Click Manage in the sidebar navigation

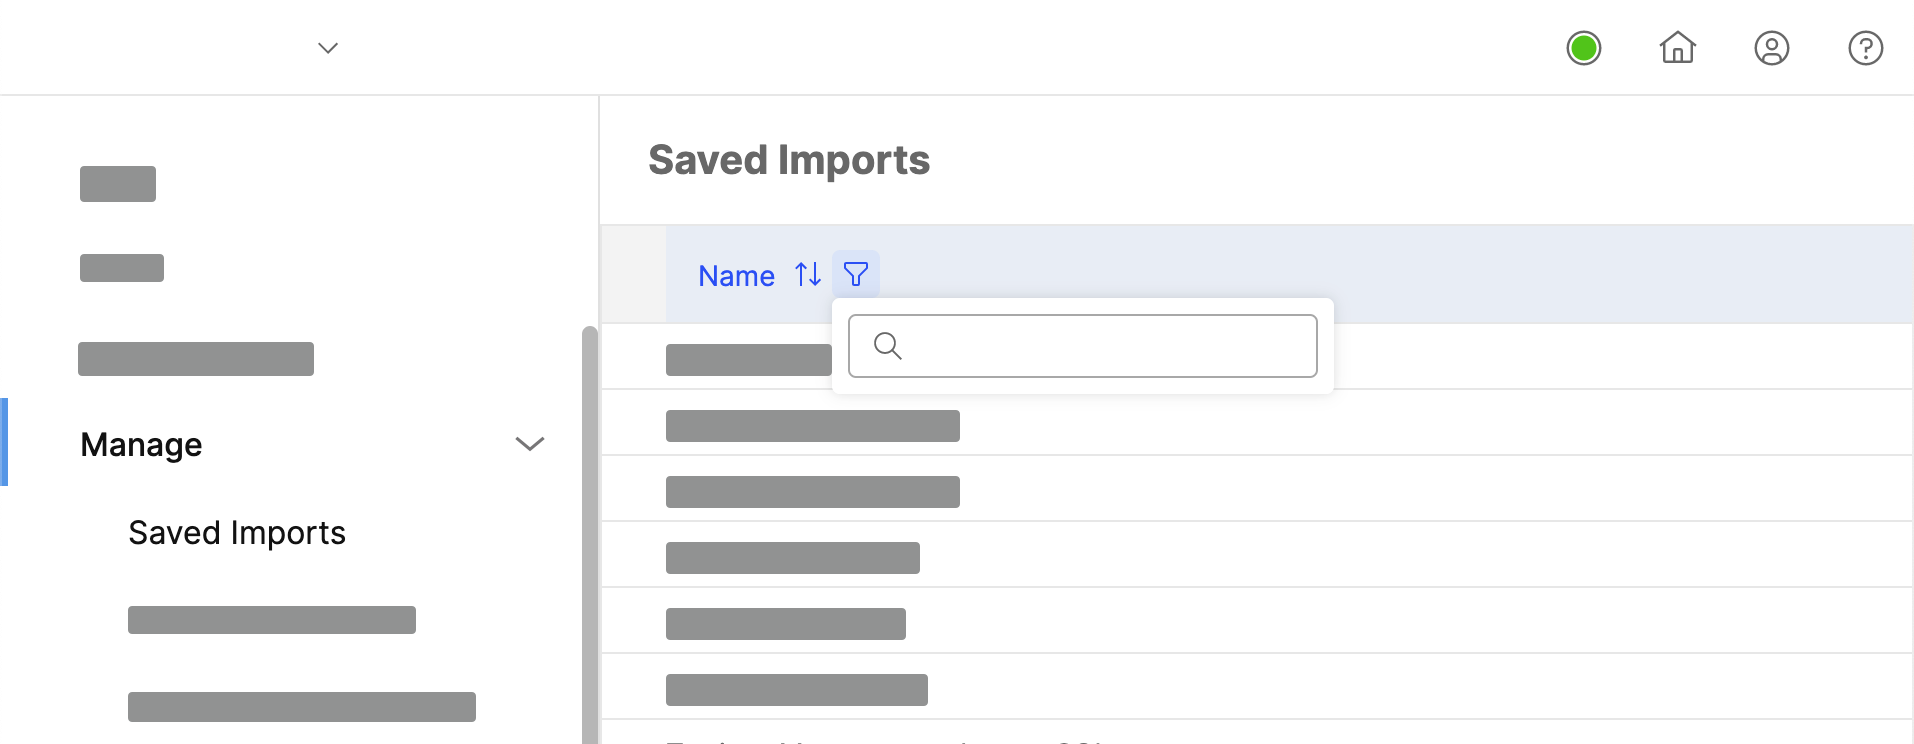[141, 444]
